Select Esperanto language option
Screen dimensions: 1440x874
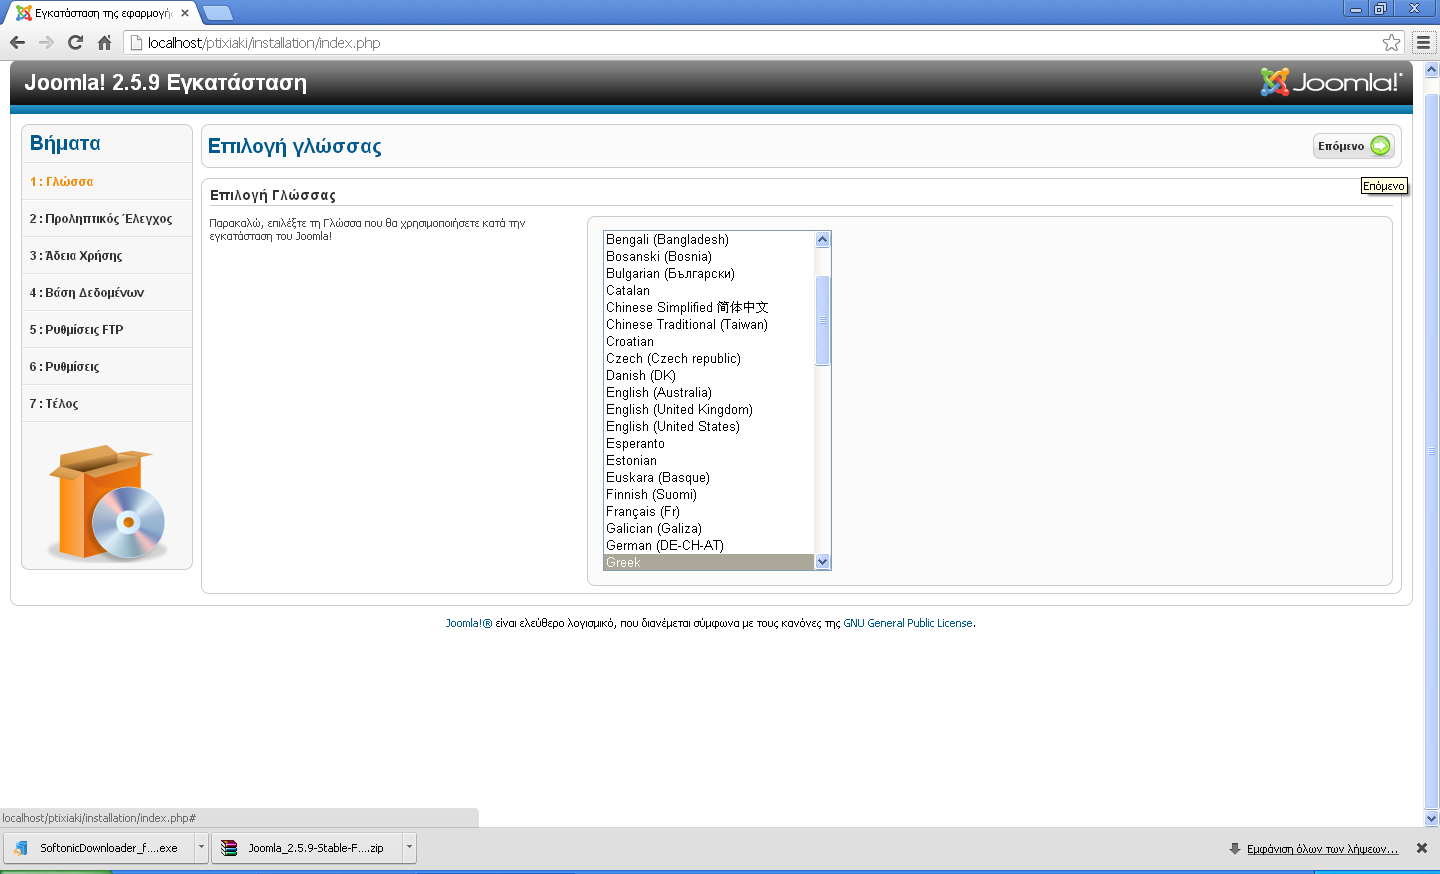[709, 444]
